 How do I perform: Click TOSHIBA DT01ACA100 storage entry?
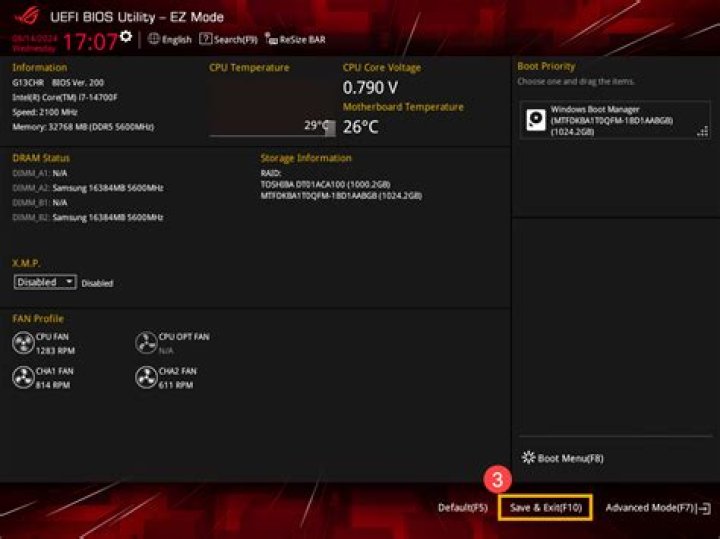326,184
